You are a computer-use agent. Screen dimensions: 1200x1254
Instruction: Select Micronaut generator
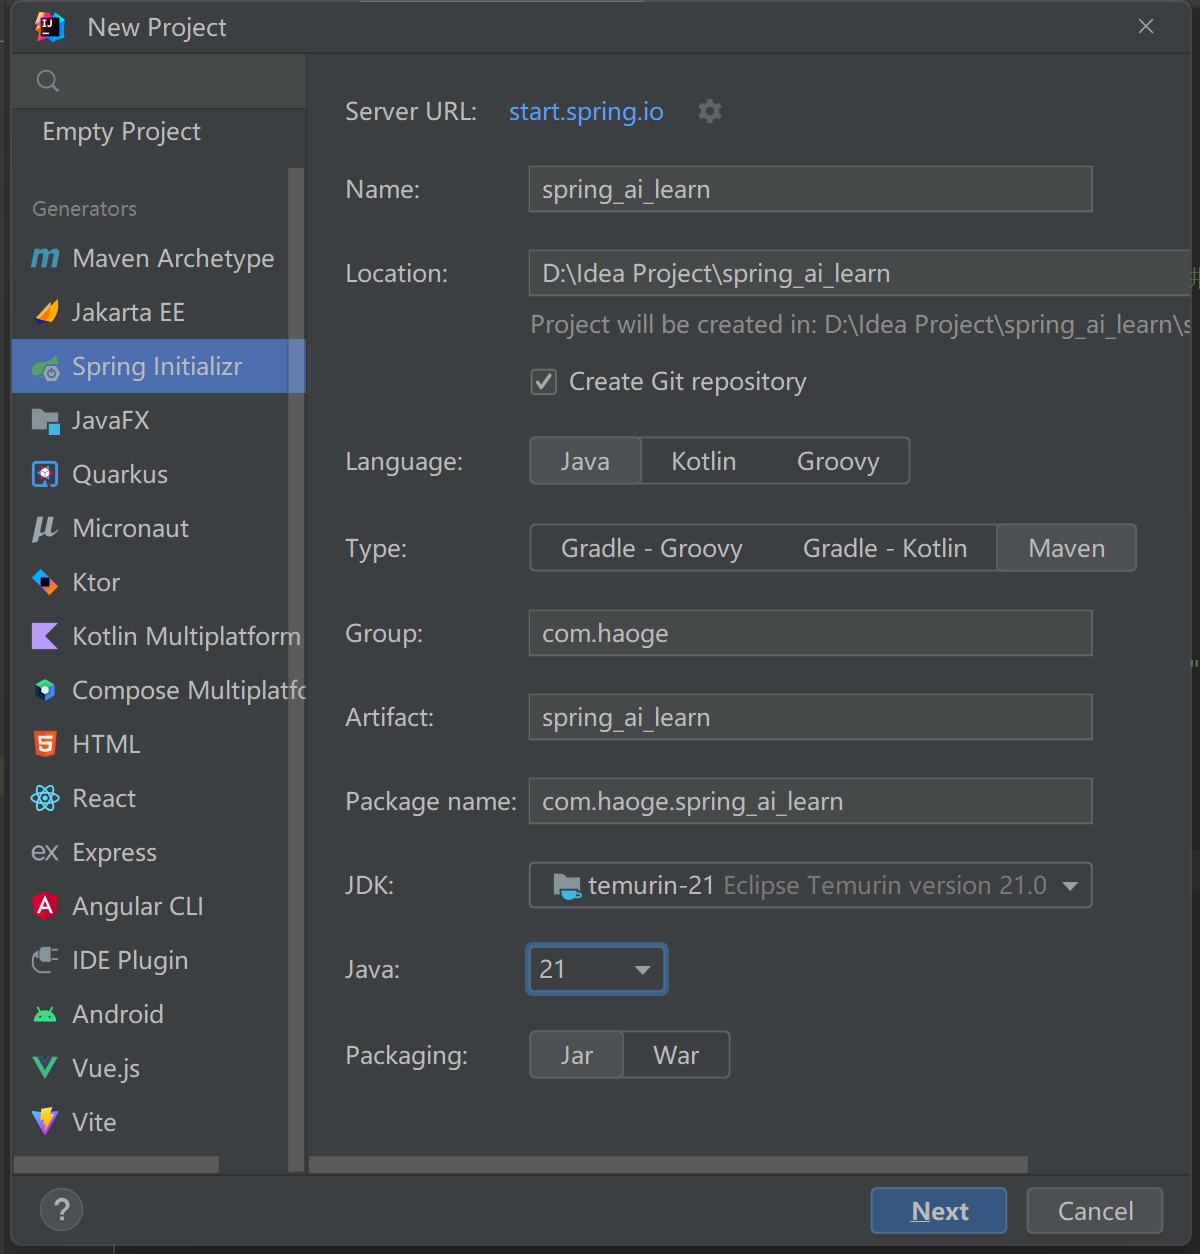[150, 528]
